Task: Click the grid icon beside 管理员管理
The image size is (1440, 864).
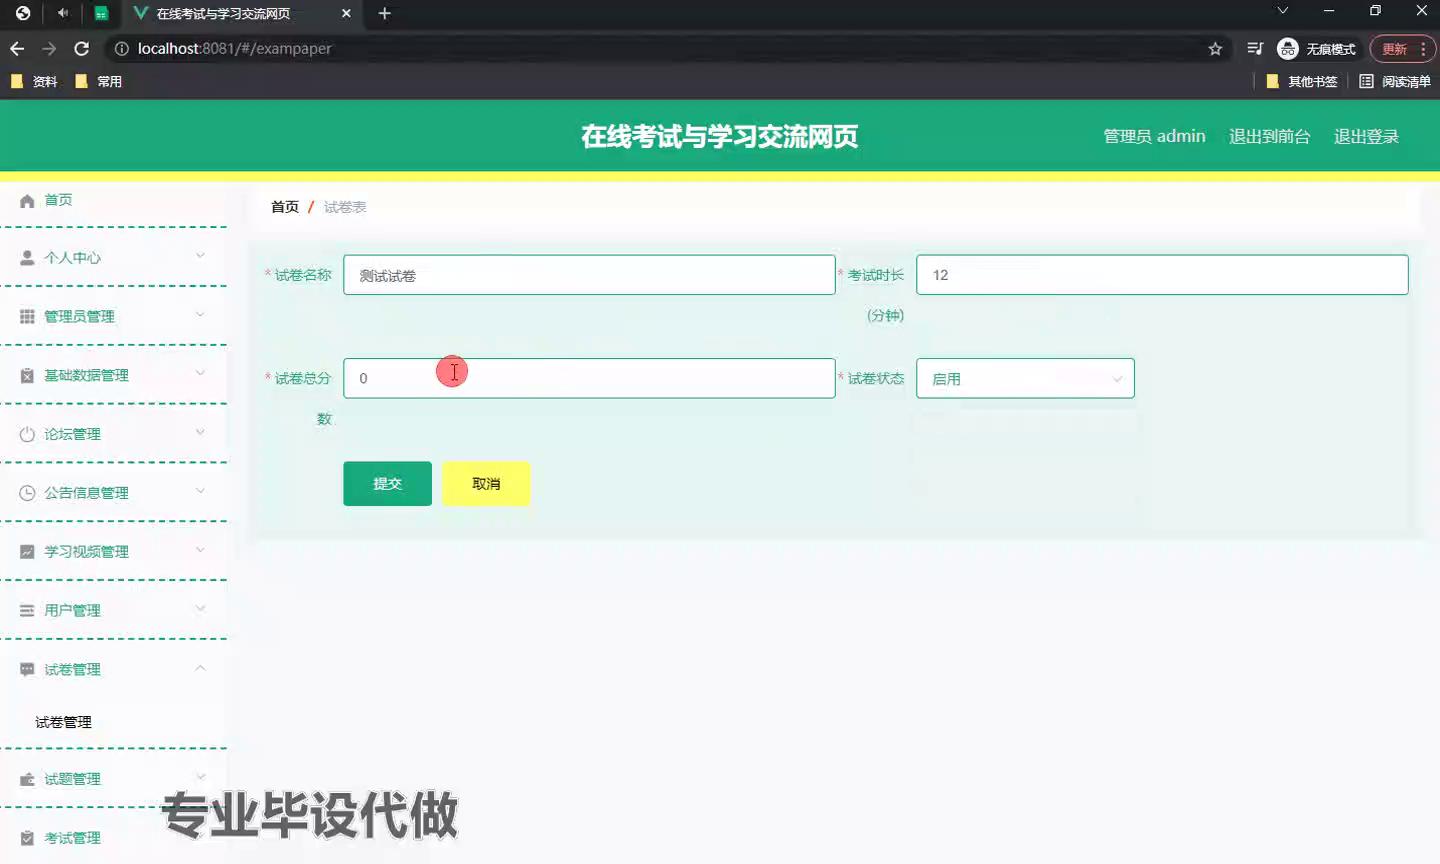Action: point(27,317)
